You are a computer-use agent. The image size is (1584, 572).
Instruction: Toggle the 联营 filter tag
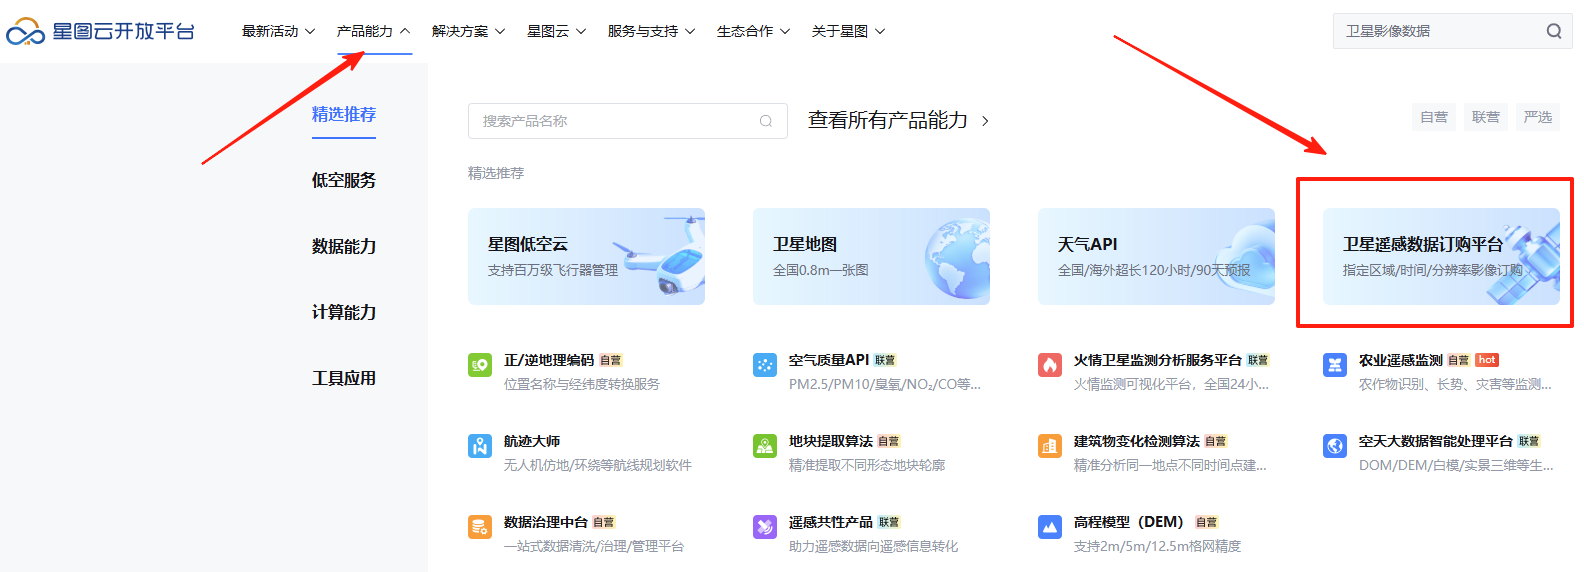(x=1486, y=117)
